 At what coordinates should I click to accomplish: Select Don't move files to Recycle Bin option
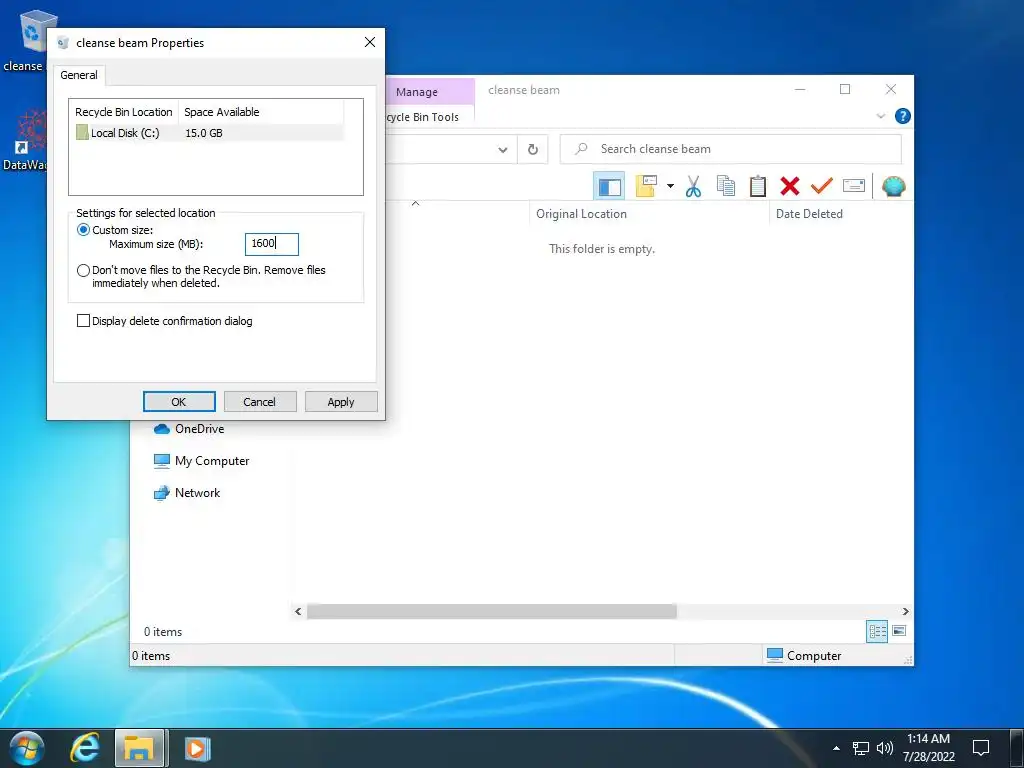(83, 270)
